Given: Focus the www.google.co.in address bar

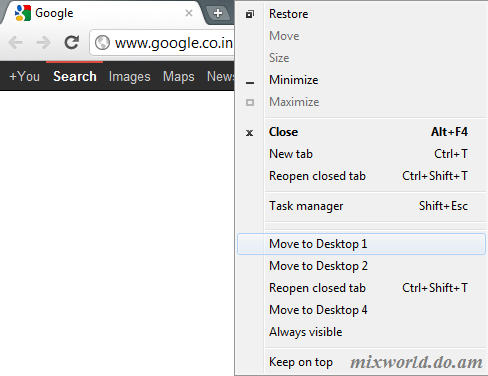Looking at the screenshot, I should [162, 43].
